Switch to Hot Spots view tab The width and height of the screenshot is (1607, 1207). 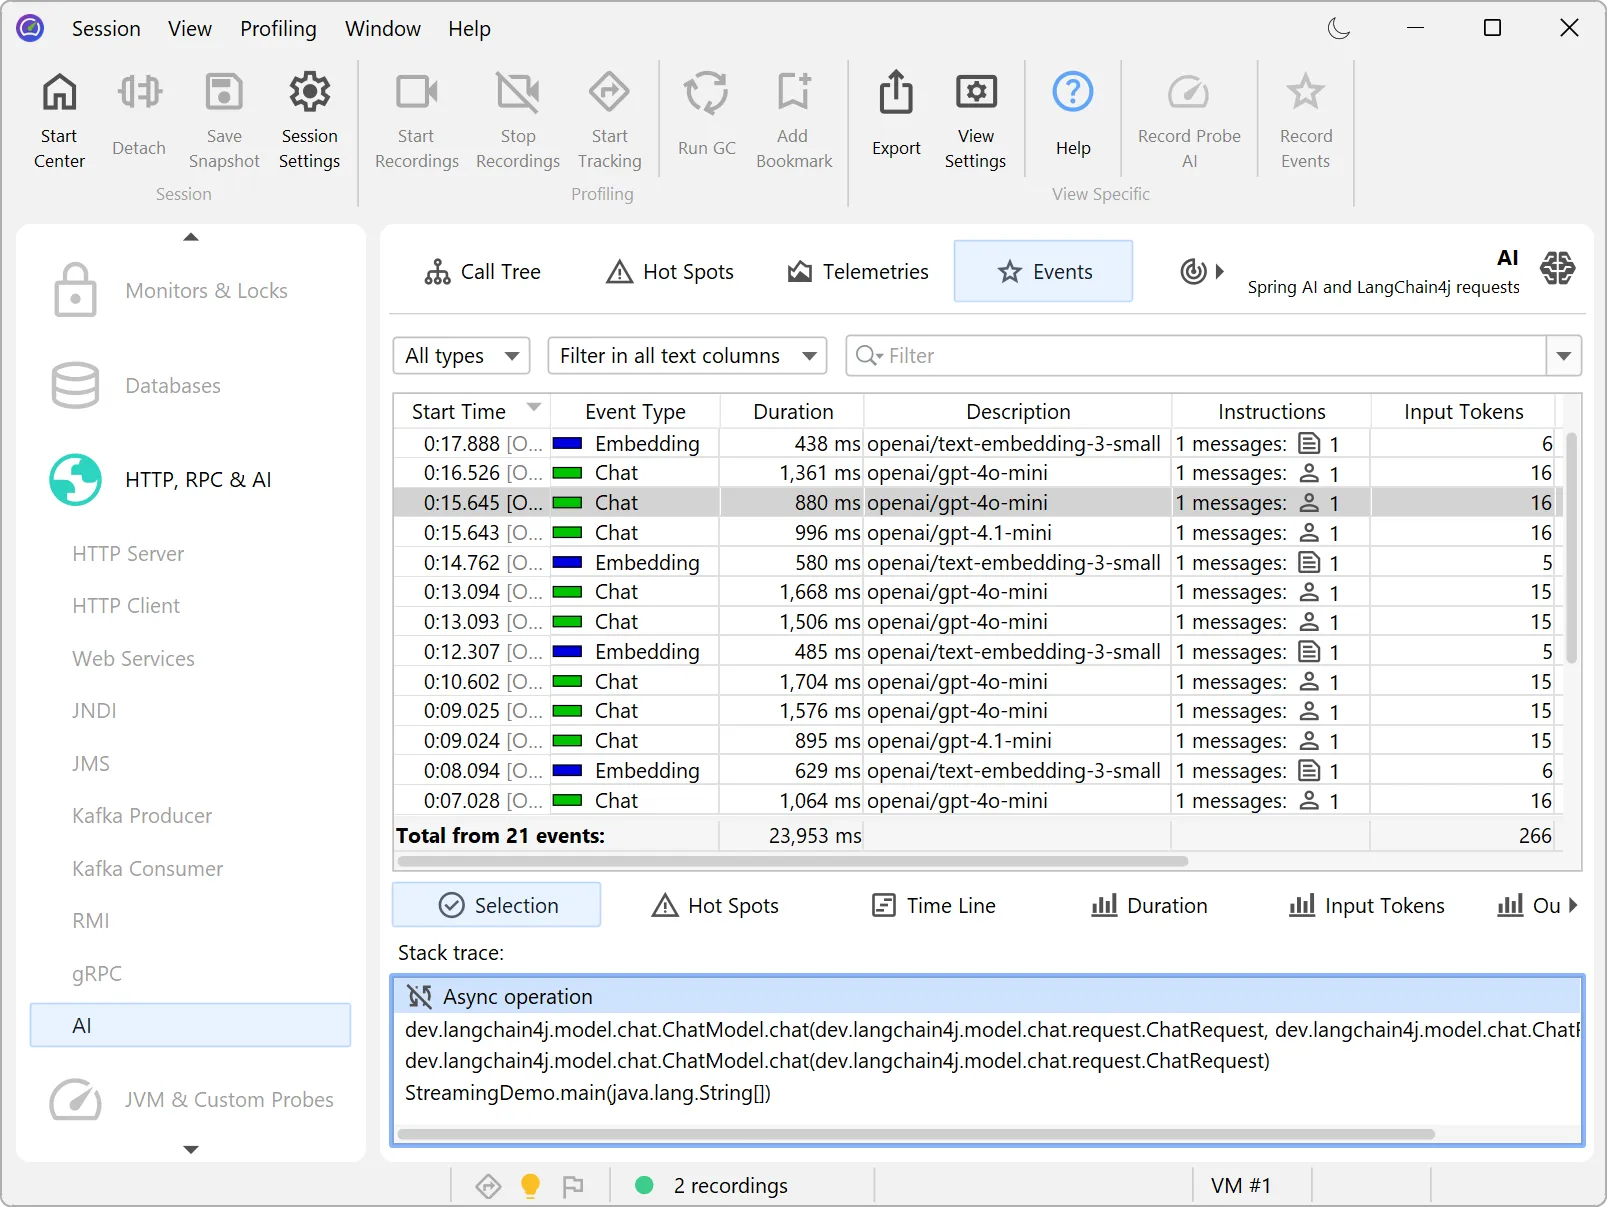670,271
